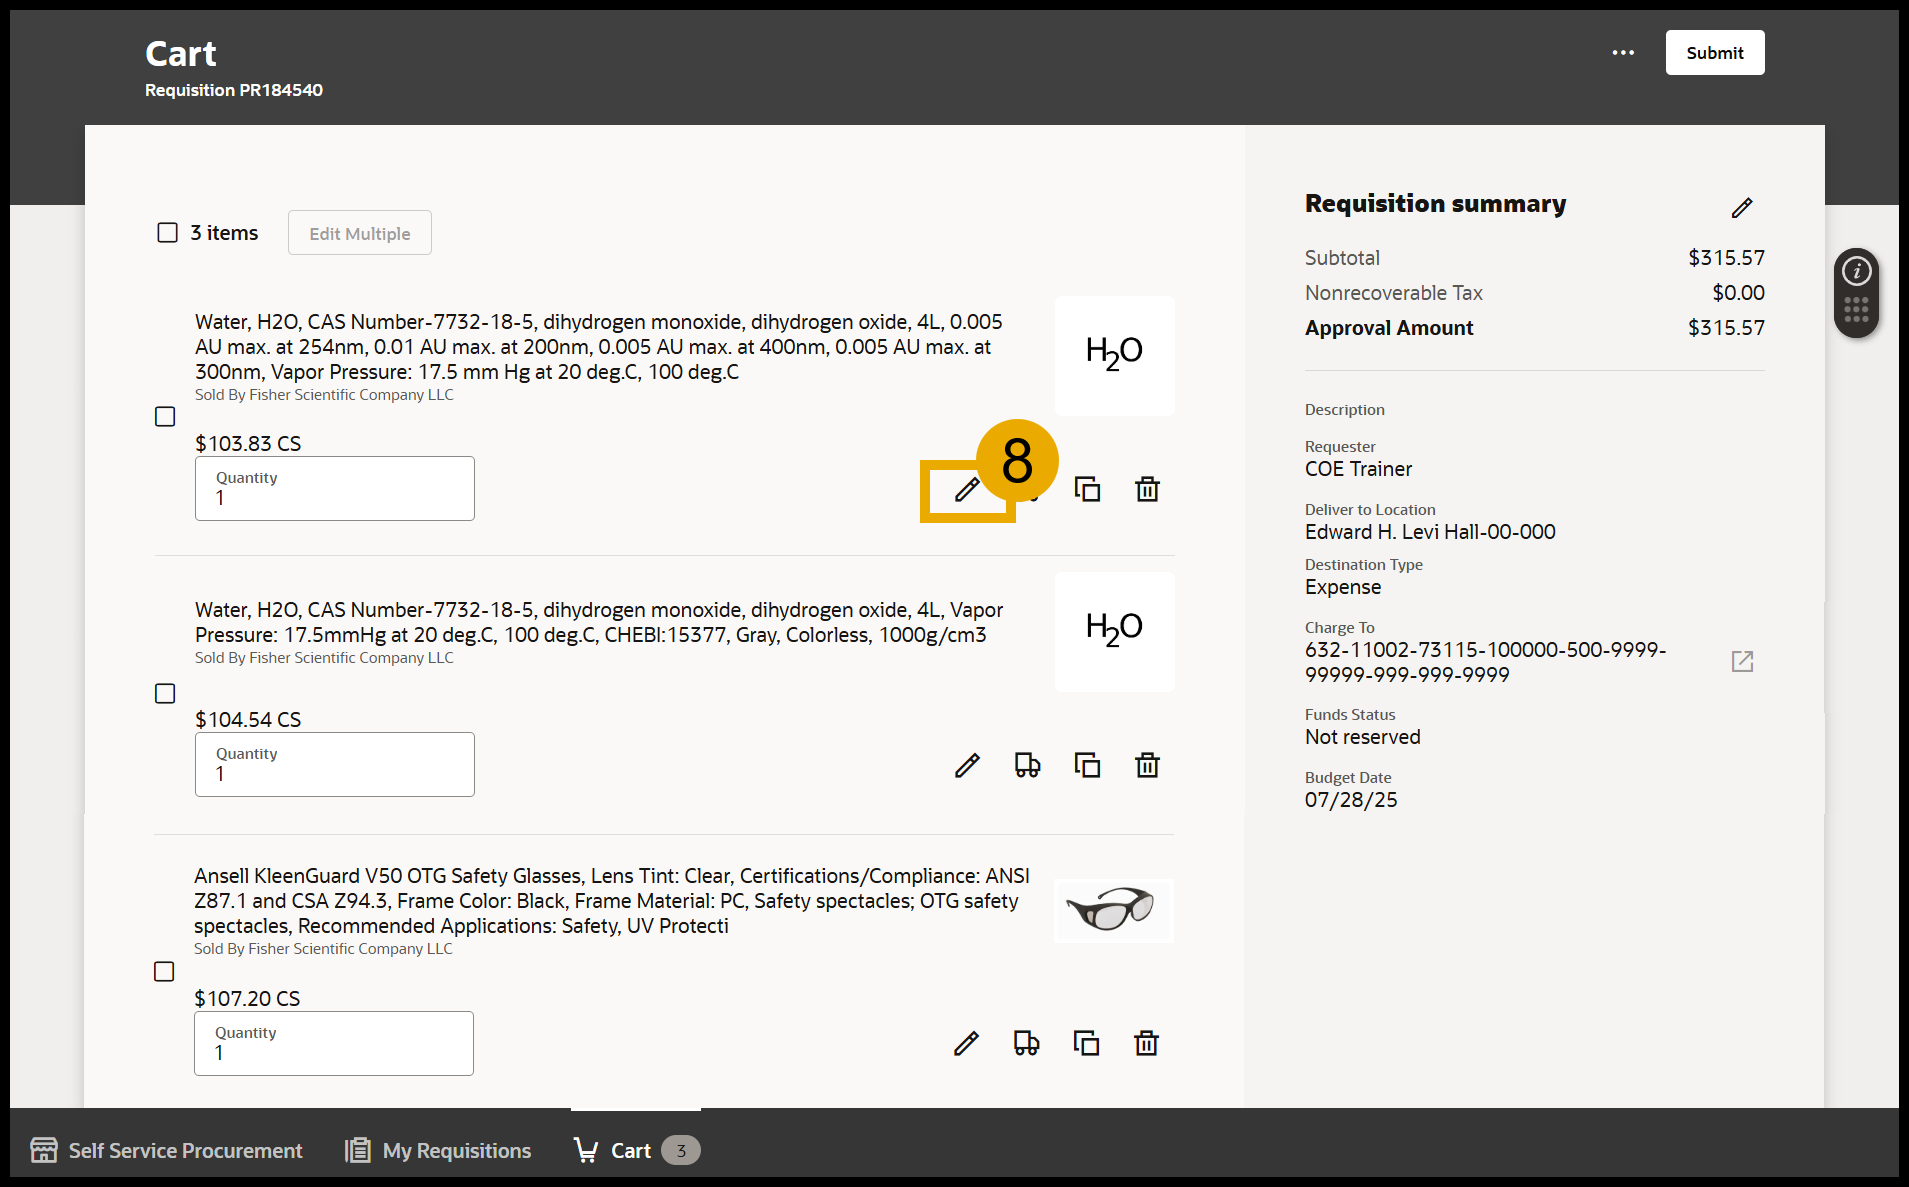Duplicate the second Water item
1909x1187 pixels.
(1088, 765)
